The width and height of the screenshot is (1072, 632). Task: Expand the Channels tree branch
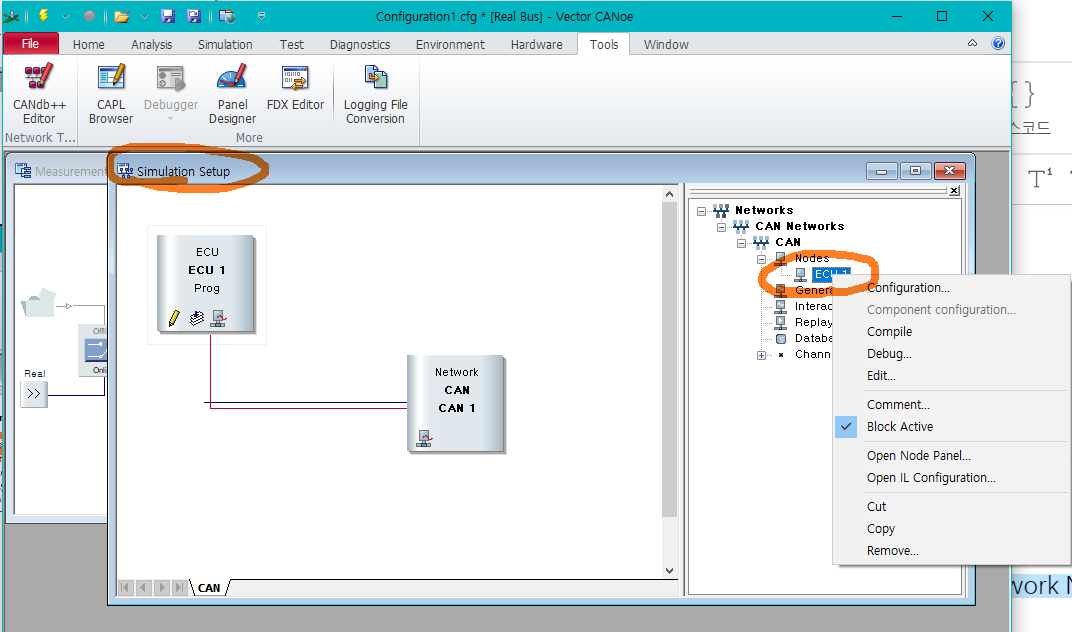761,355
